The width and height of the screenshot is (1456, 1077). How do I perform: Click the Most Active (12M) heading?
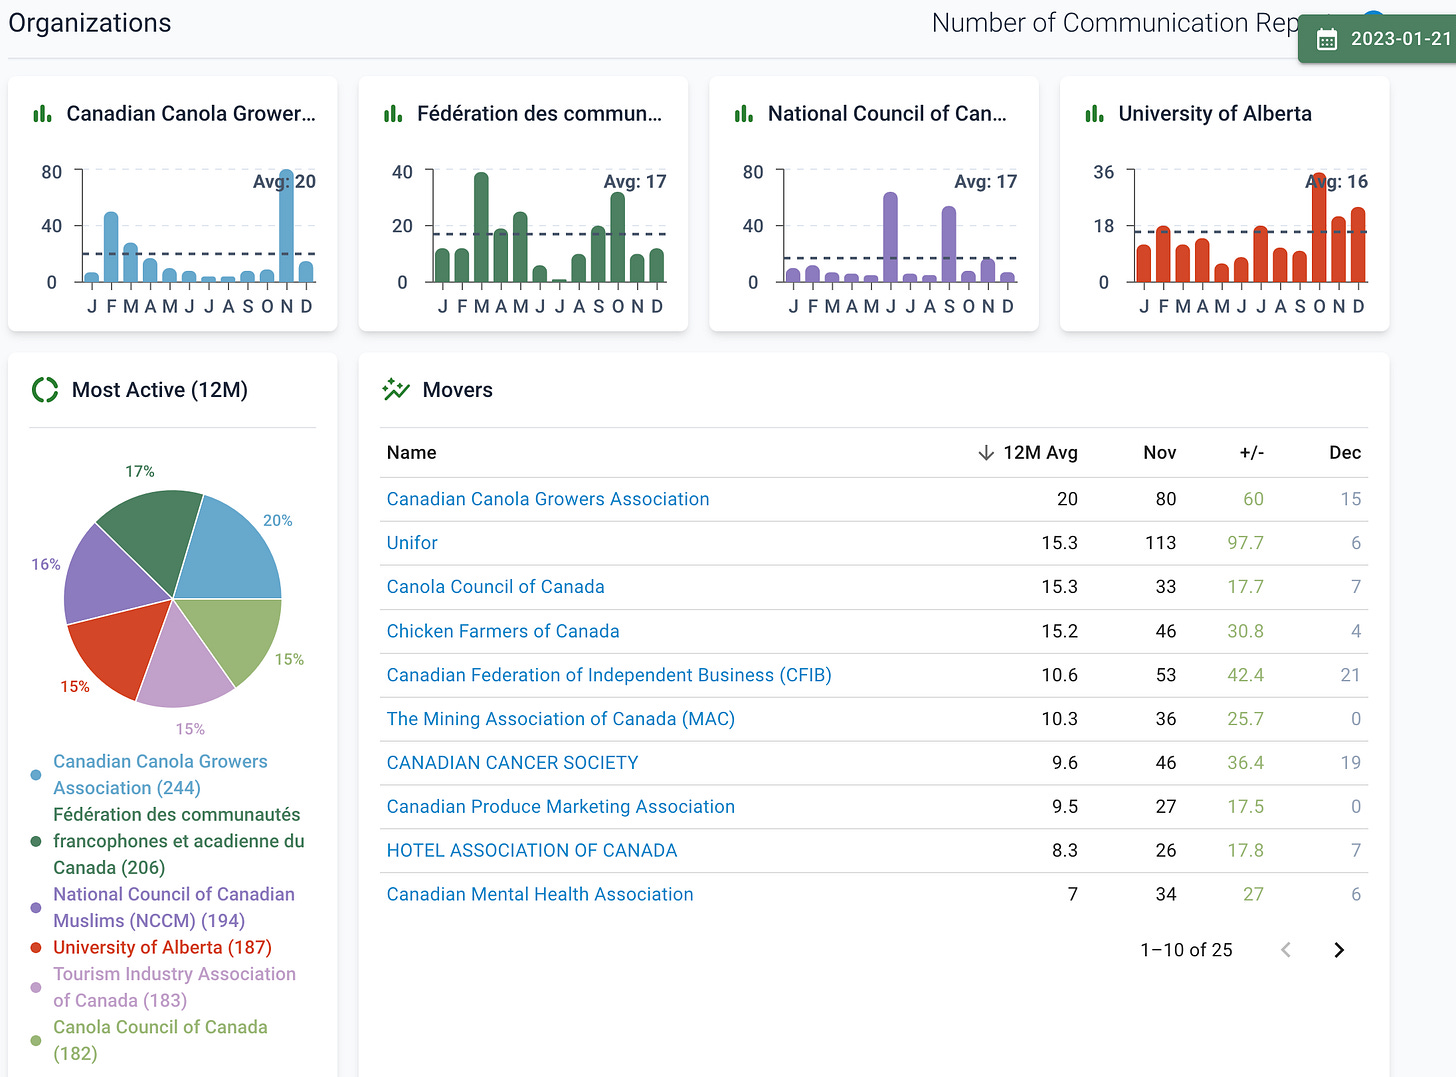click(160, 390)
